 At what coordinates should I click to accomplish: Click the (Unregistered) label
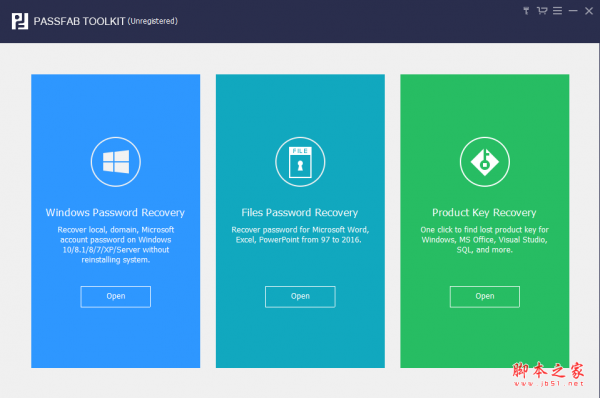[x=153, y=21]
